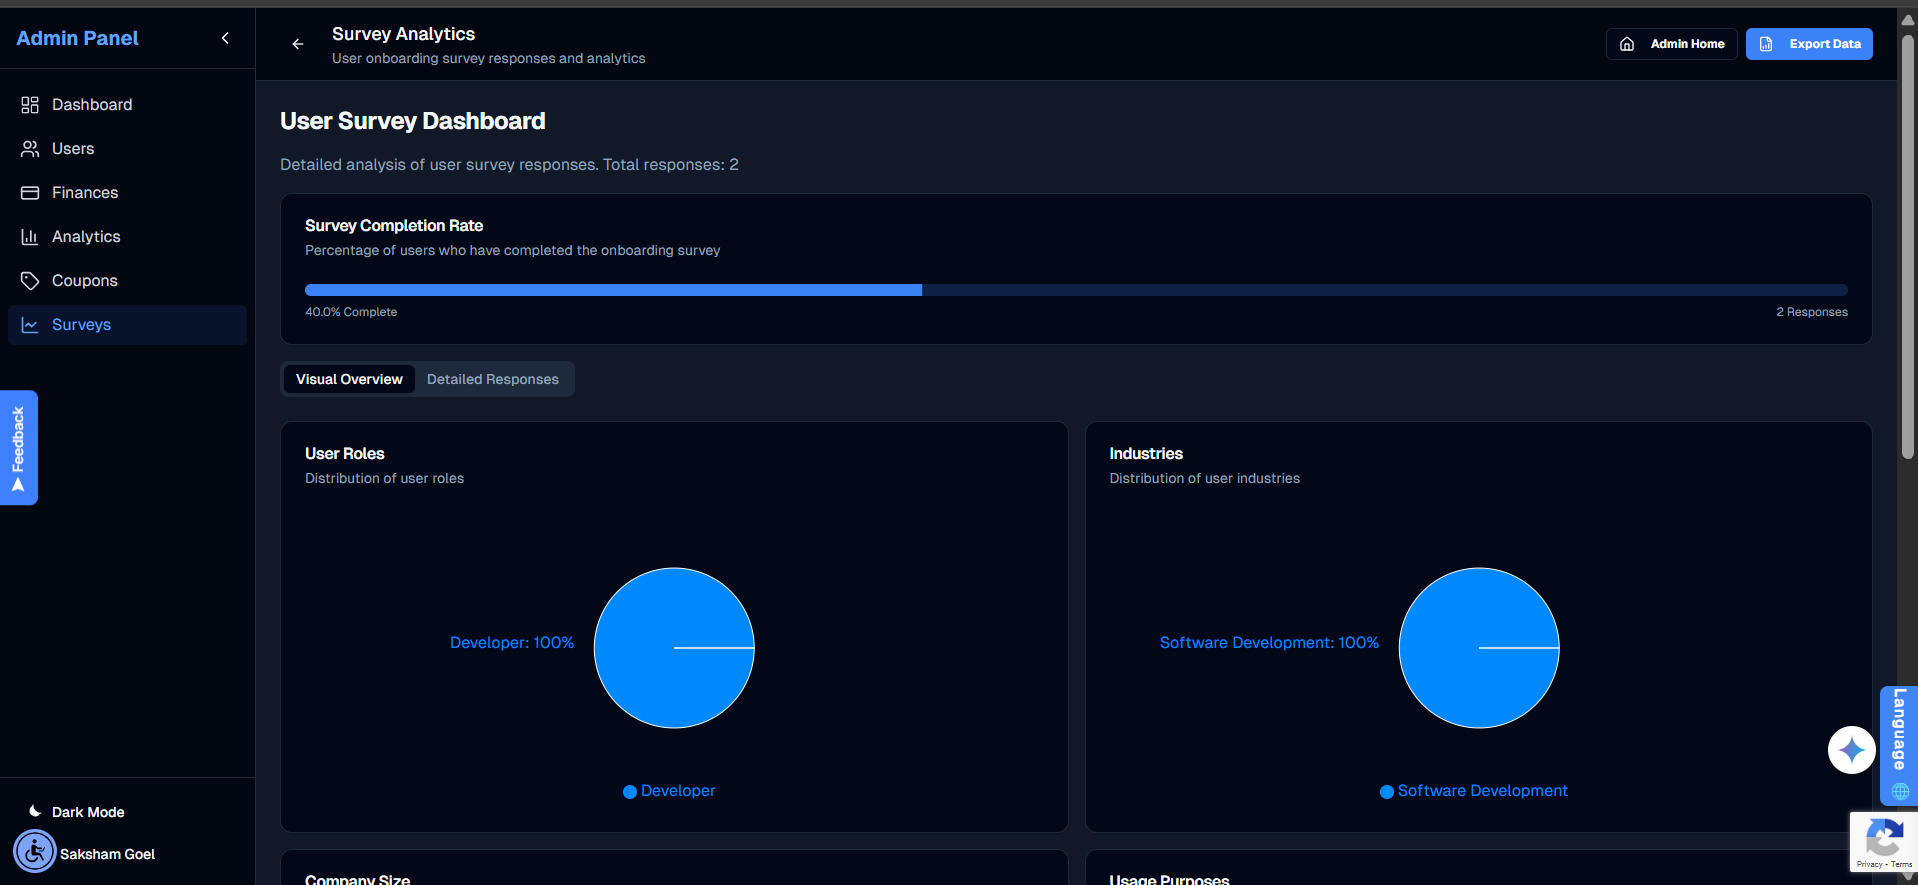Open the Analytics bar chart icon
Viewport: 1918px width, 885px height.
(30, 237)
